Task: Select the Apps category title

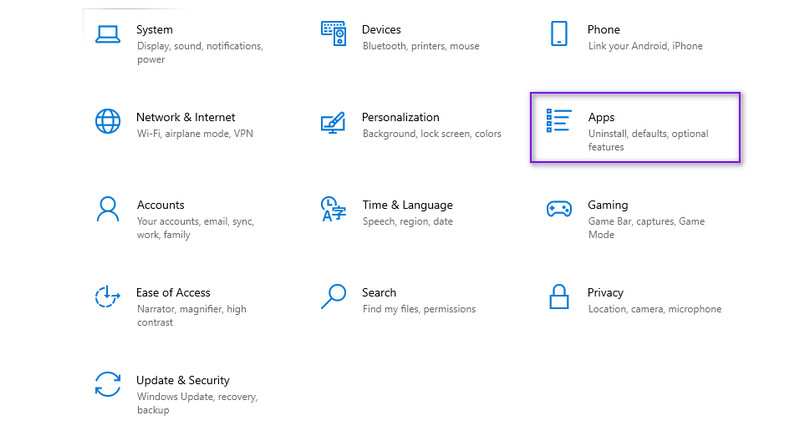Action: [x=601, y=118]
